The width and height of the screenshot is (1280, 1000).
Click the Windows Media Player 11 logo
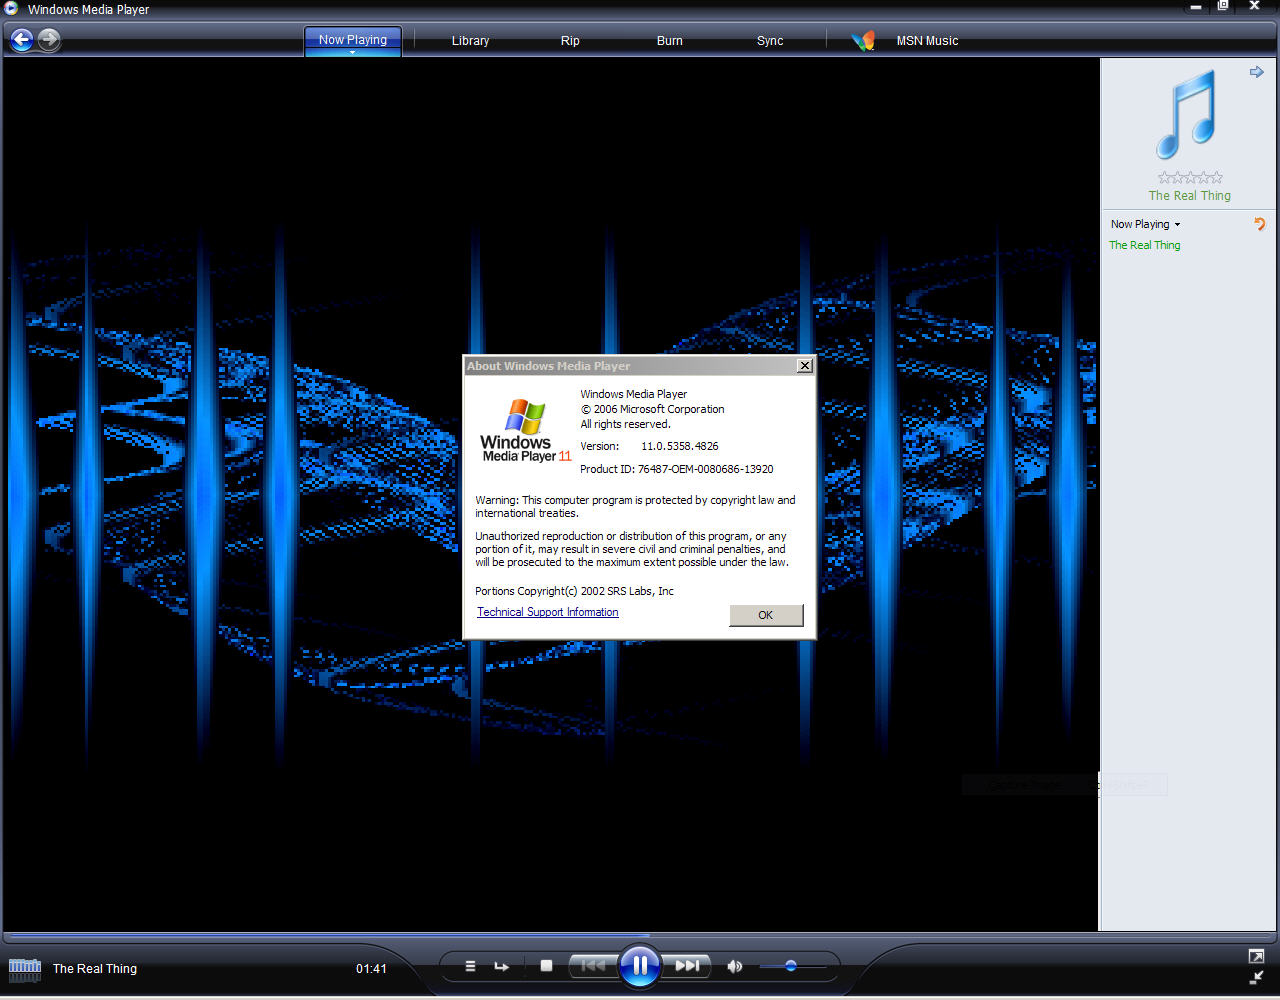pos(525,431)
